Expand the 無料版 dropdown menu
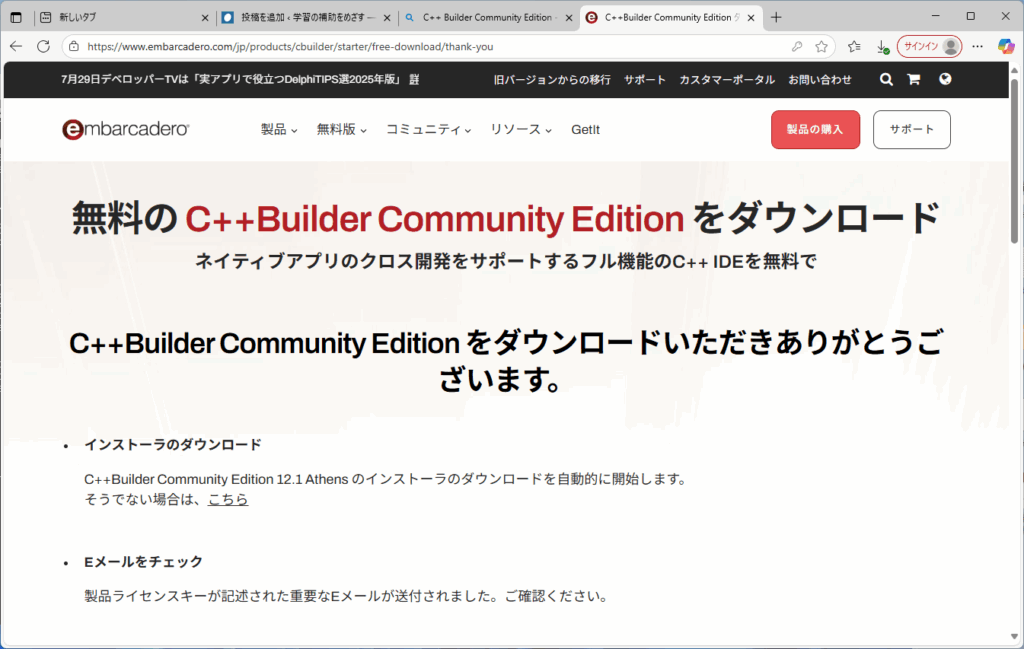Image resolution: width=1024 pixels, height=649 pixels. (x=342, y=129)
